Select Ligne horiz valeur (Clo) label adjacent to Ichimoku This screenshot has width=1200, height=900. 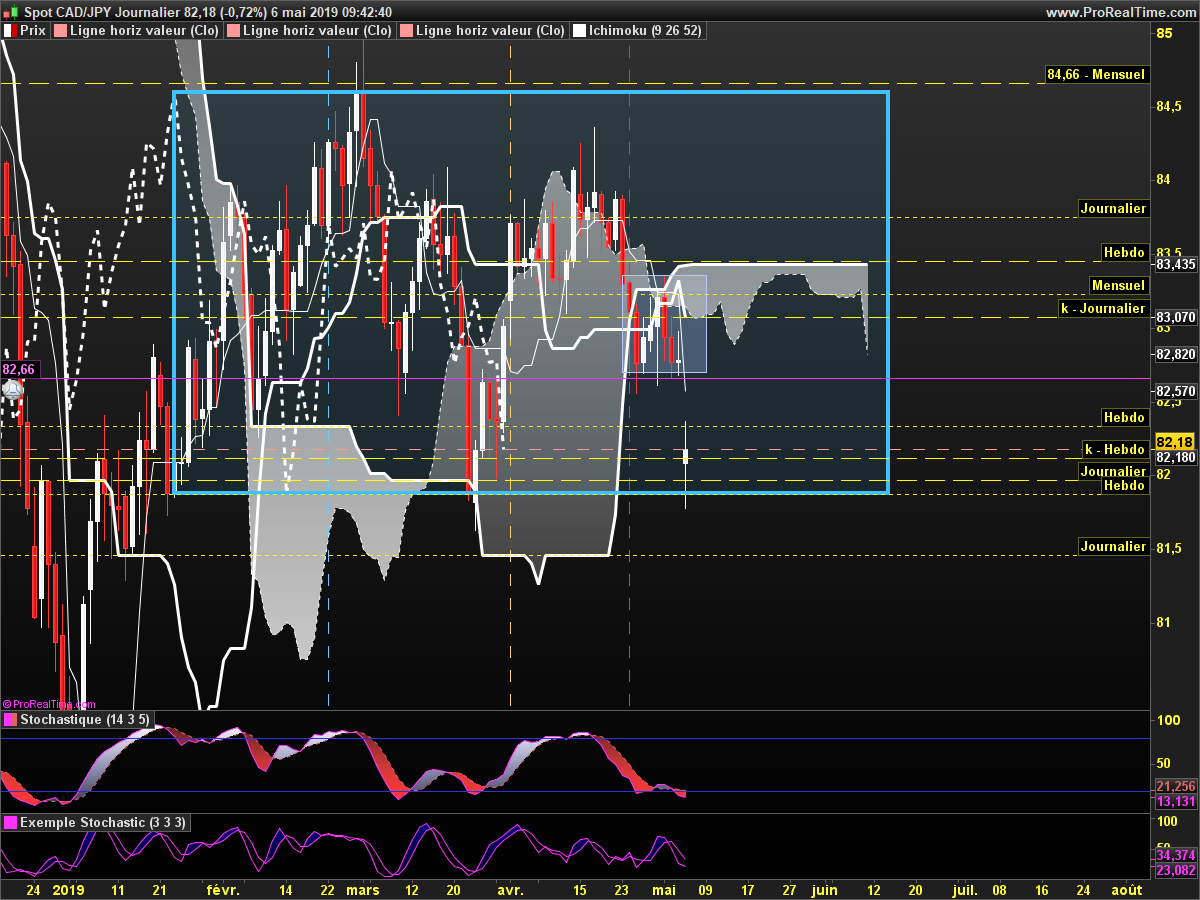click(482, 31)
